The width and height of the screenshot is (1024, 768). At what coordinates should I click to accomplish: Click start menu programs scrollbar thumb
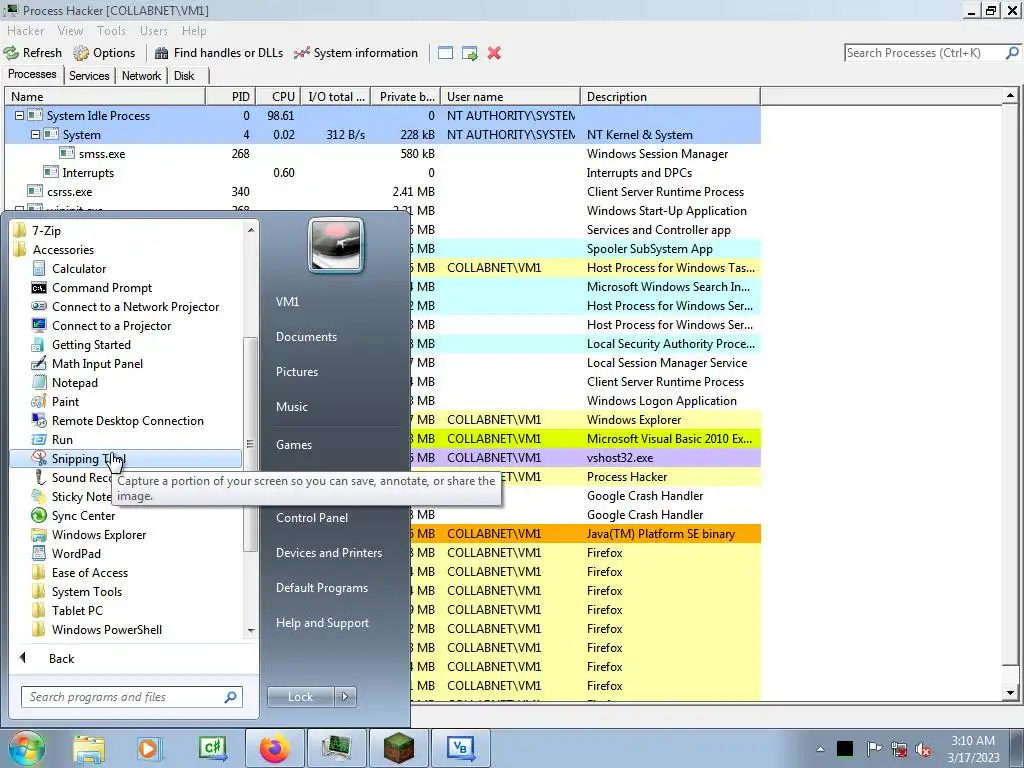pos(249,444)
